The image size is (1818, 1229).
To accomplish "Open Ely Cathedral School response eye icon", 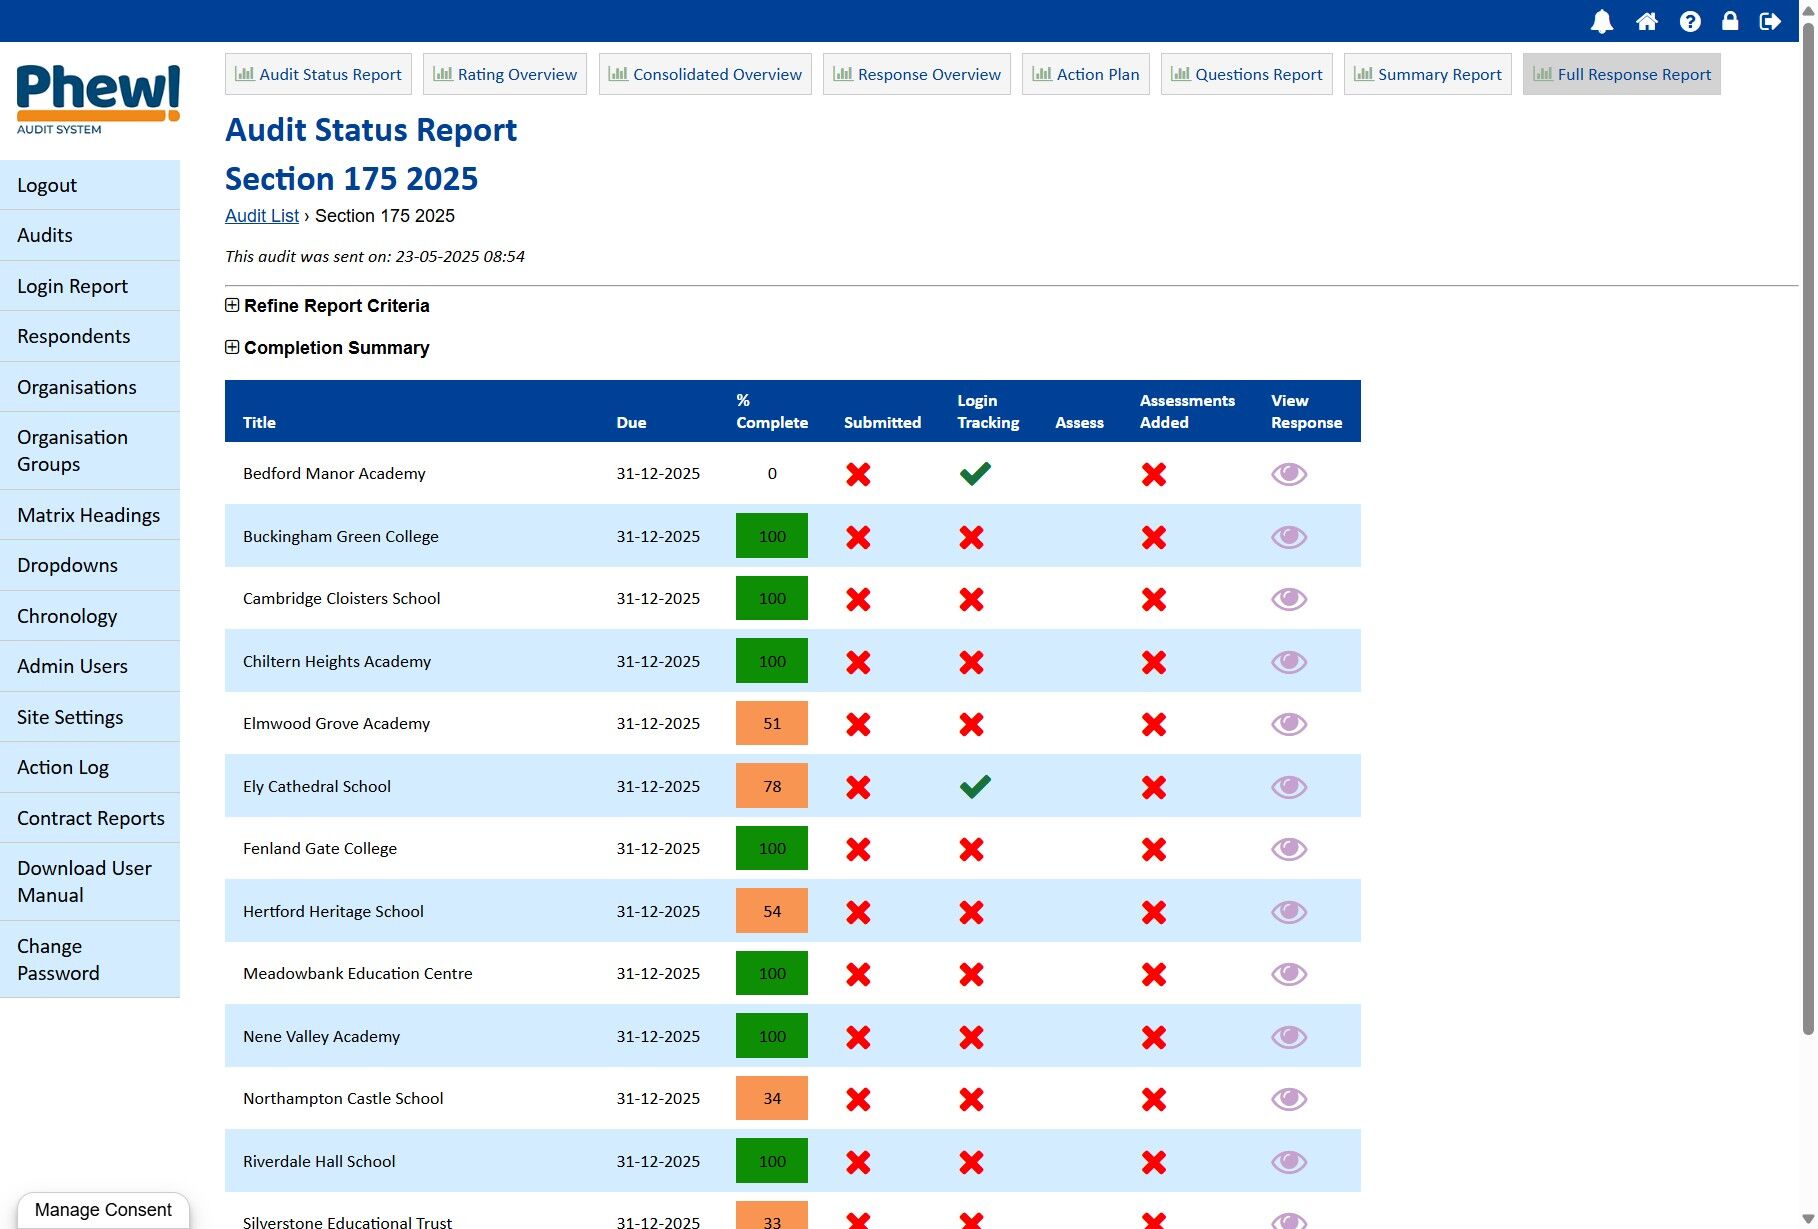I will [x=1288, y=787].
